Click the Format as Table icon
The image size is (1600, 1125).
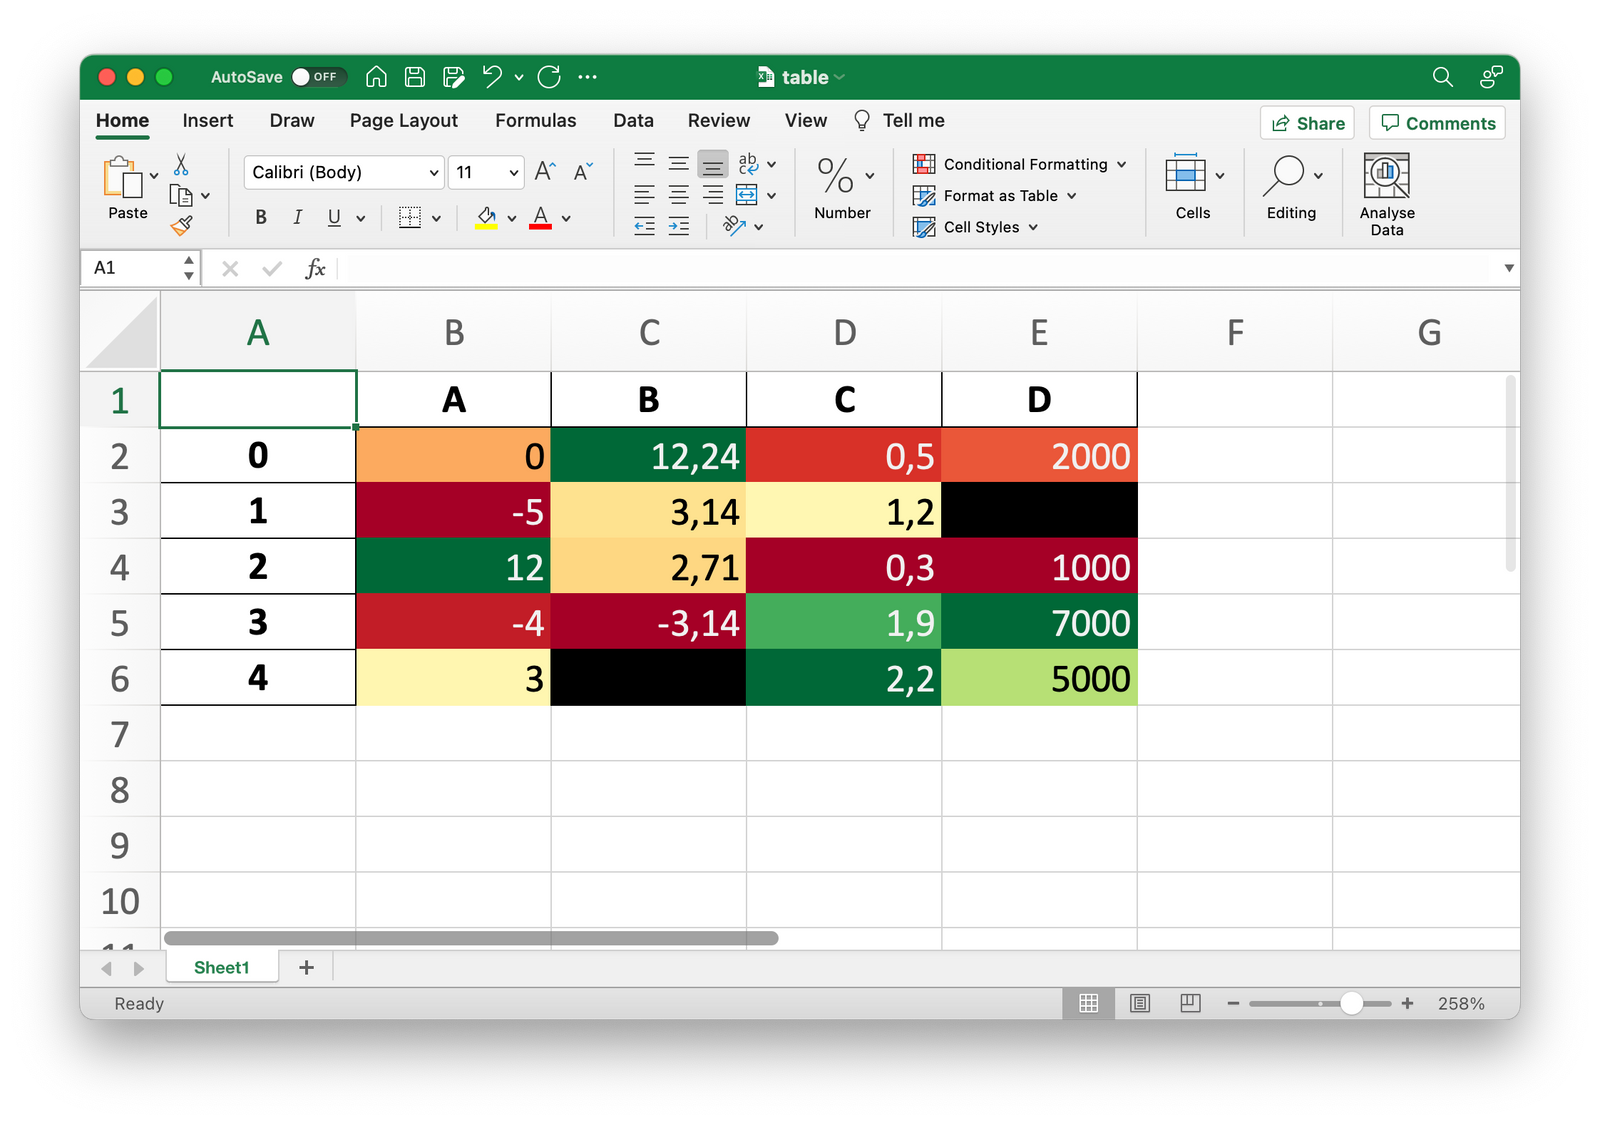(x=922, y=196)
